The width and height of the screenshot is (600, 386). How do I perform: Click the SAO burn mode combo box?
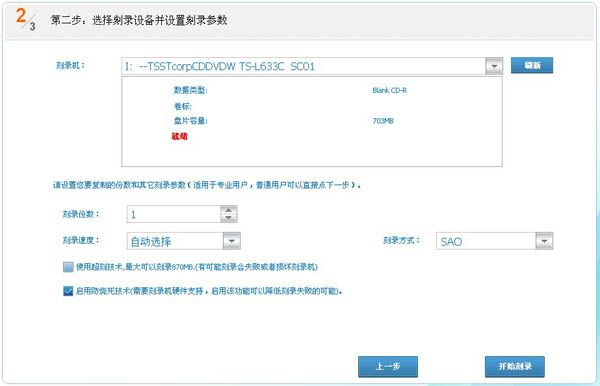click(494, 241)
